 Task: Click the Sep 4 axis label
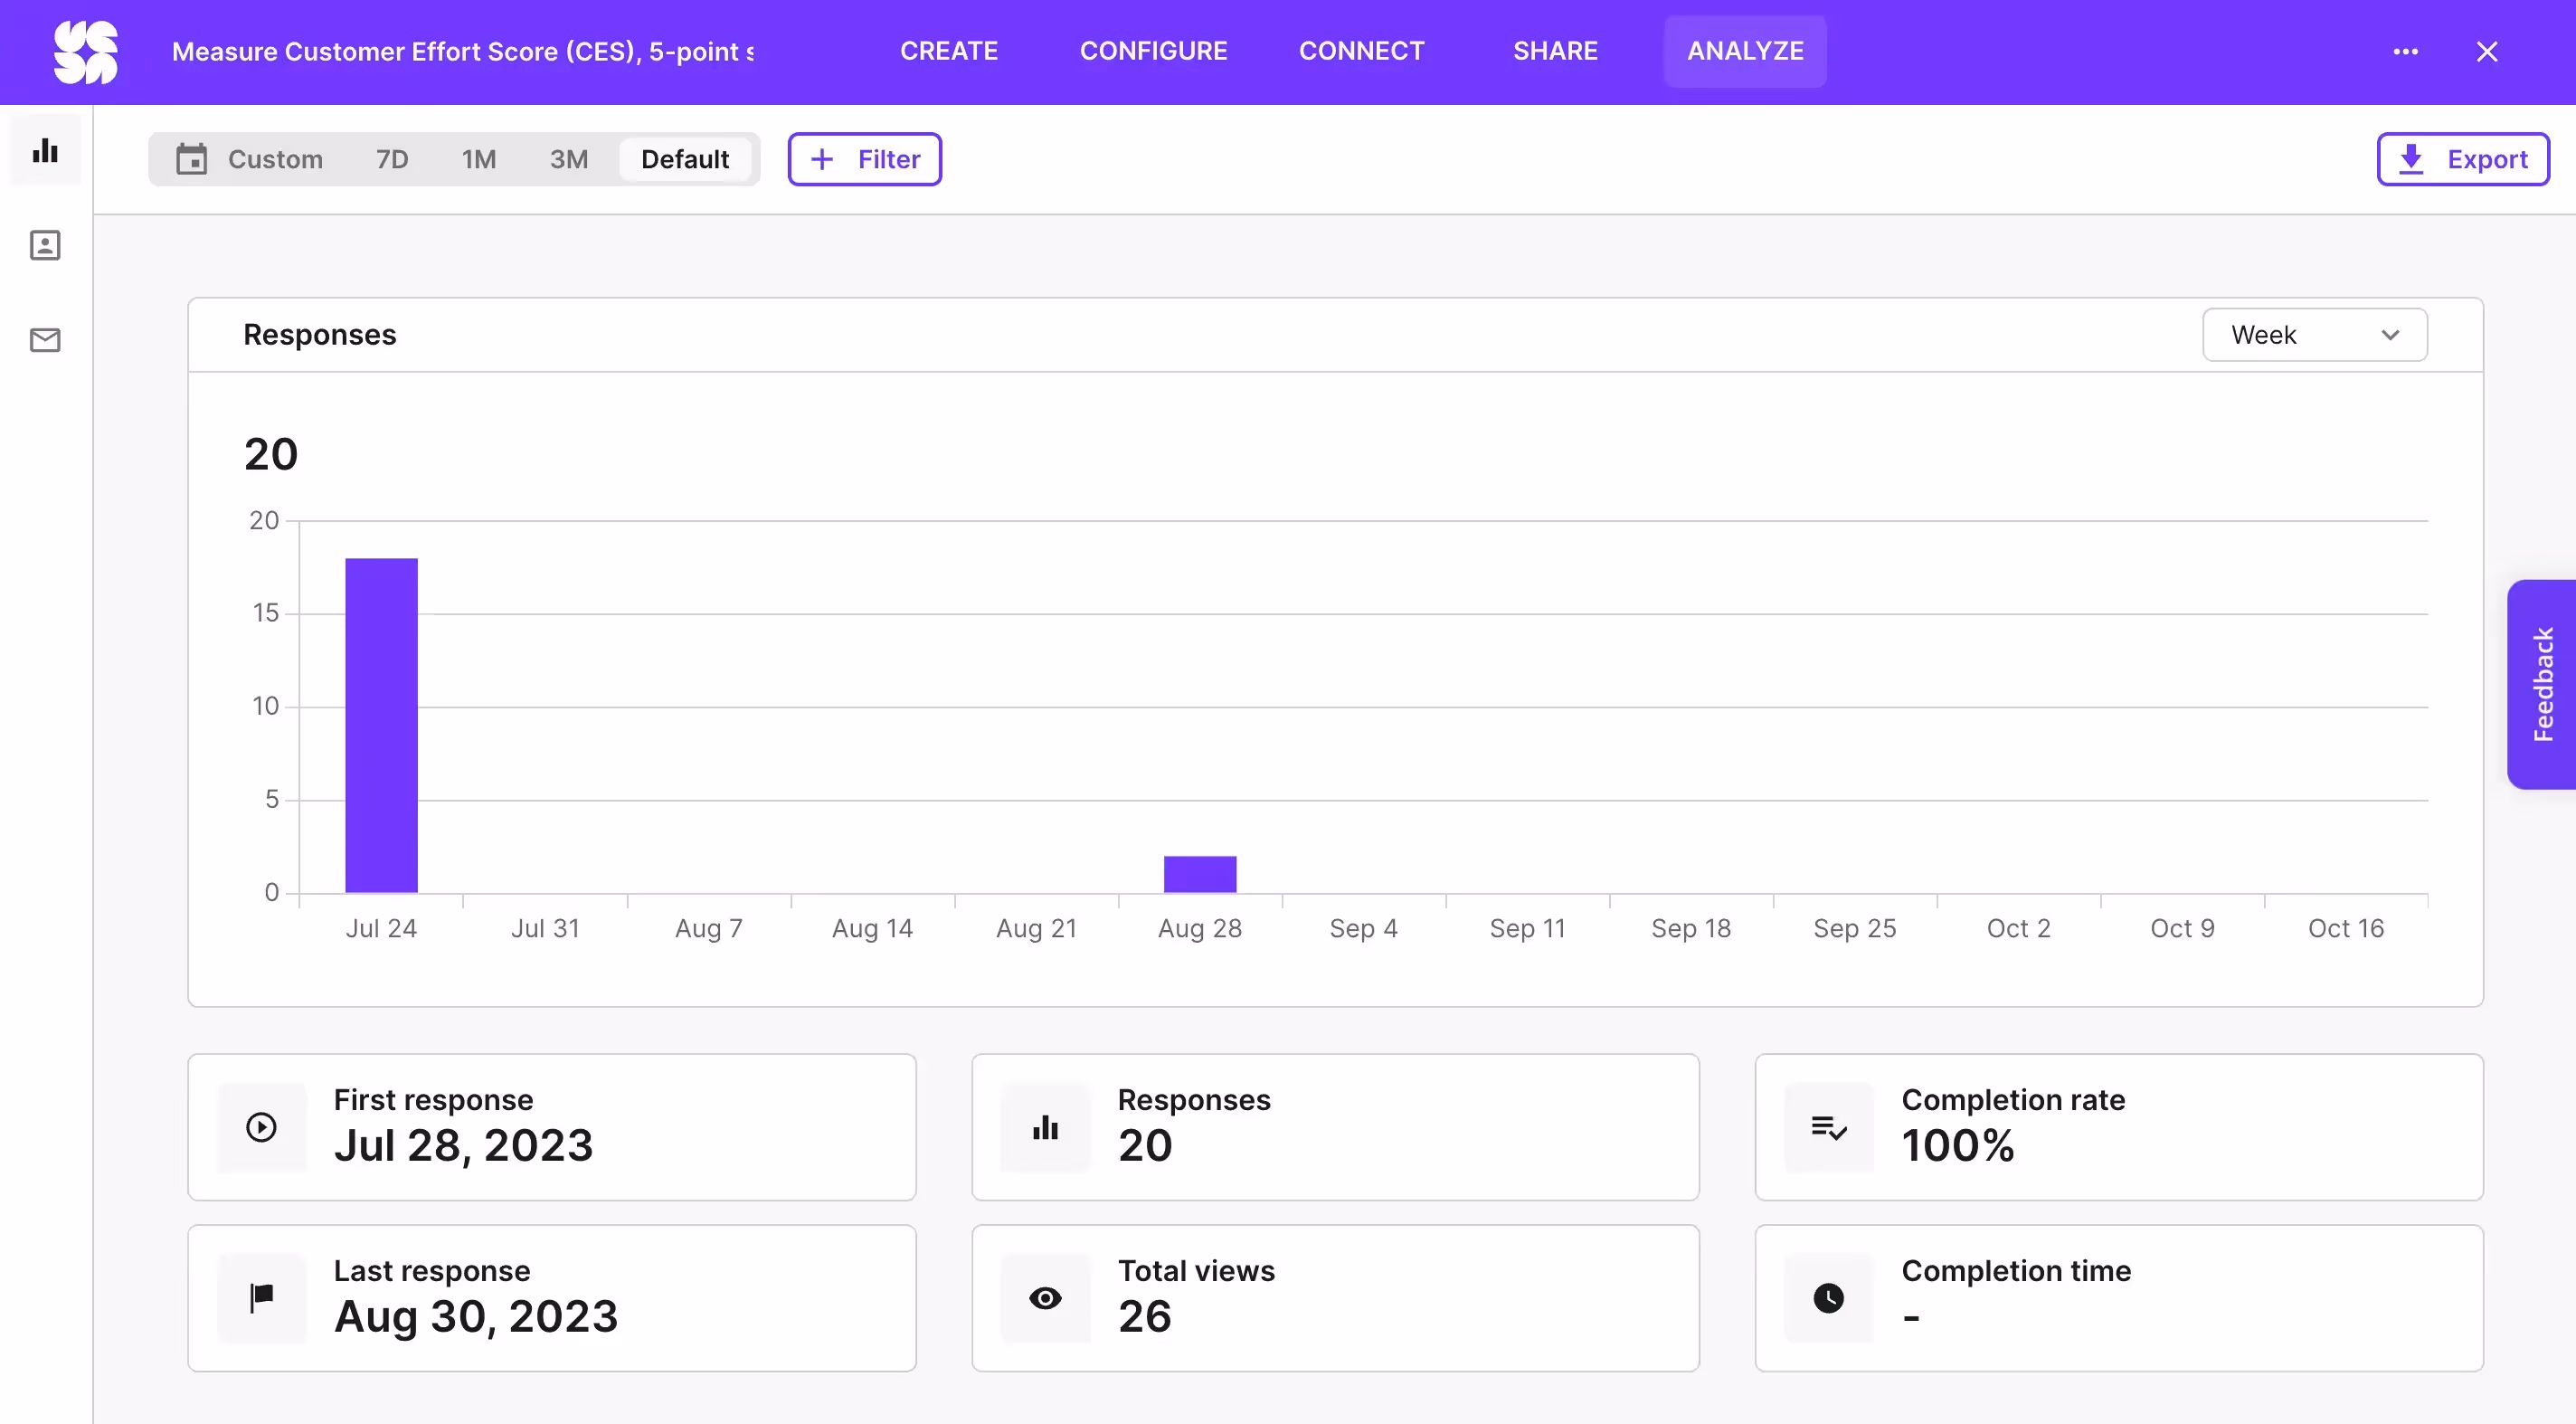click(x=1363, y=929)
